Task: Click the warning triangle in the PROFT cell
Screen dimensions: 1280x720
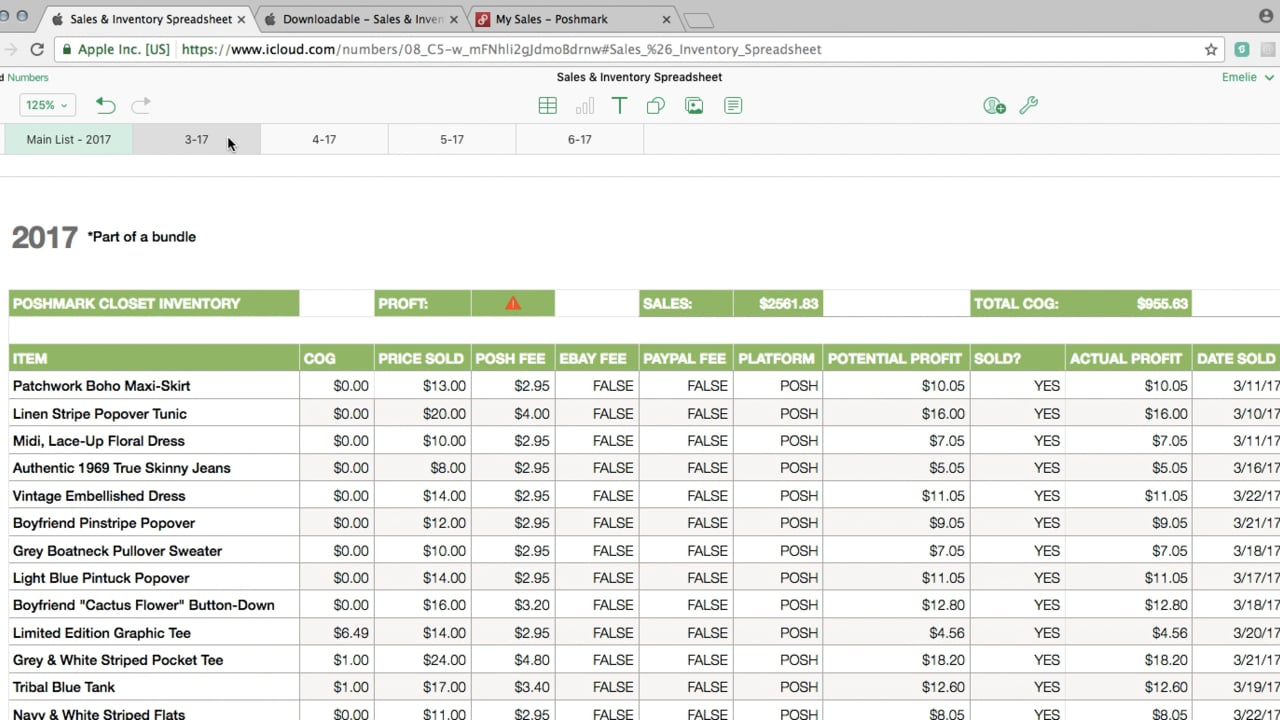Action: coord(513,304)
